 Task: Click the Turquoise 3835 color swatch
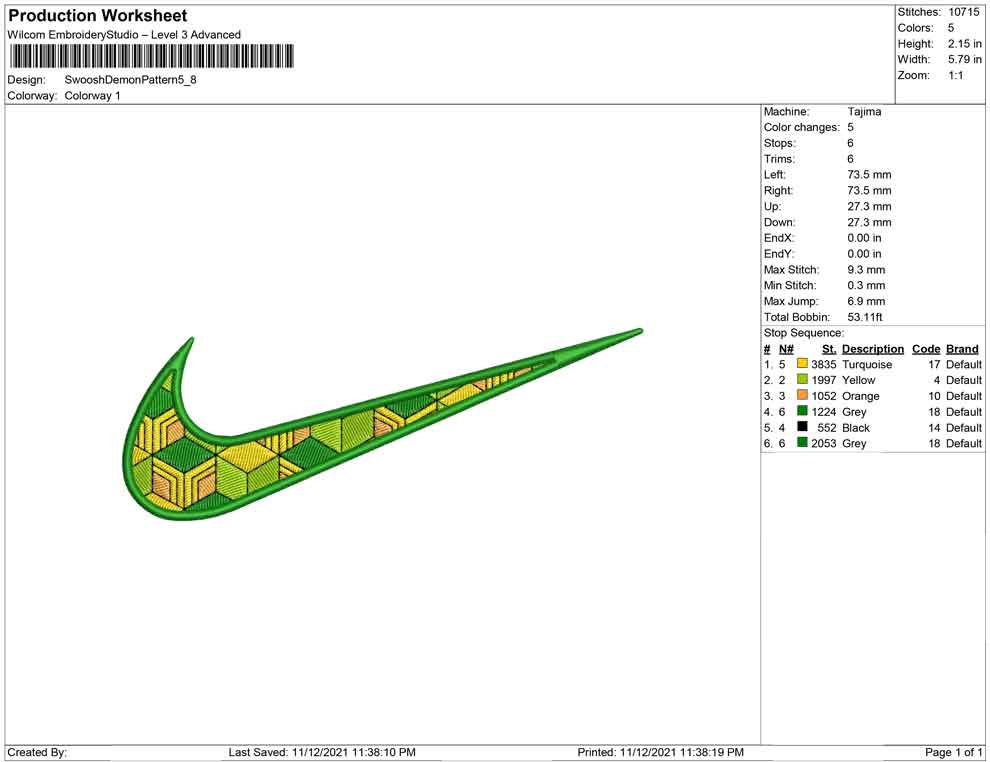pos(802,364)
